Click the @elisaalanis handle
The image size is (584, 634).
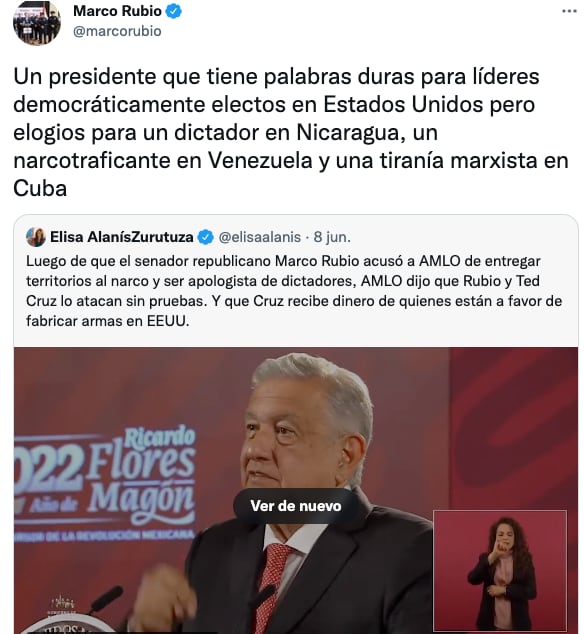(260, 237)
